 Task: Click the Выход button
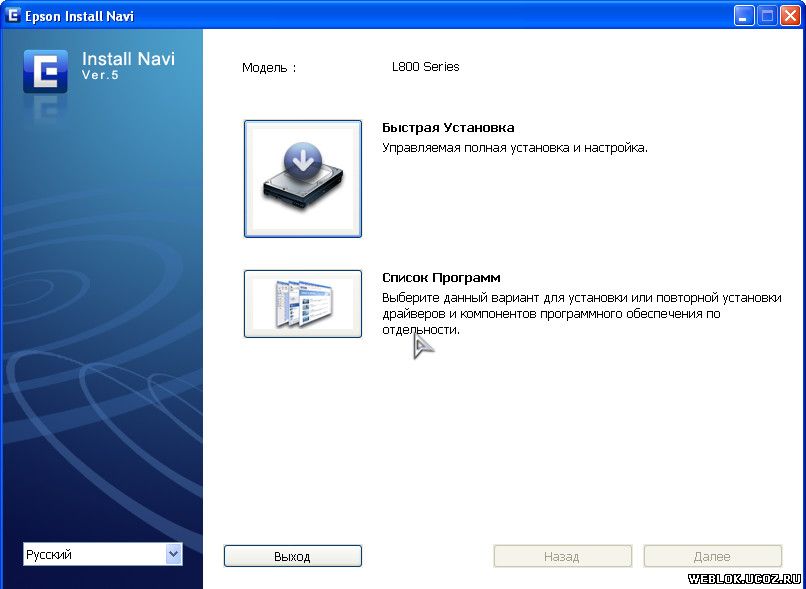click(x=292, y=556)
